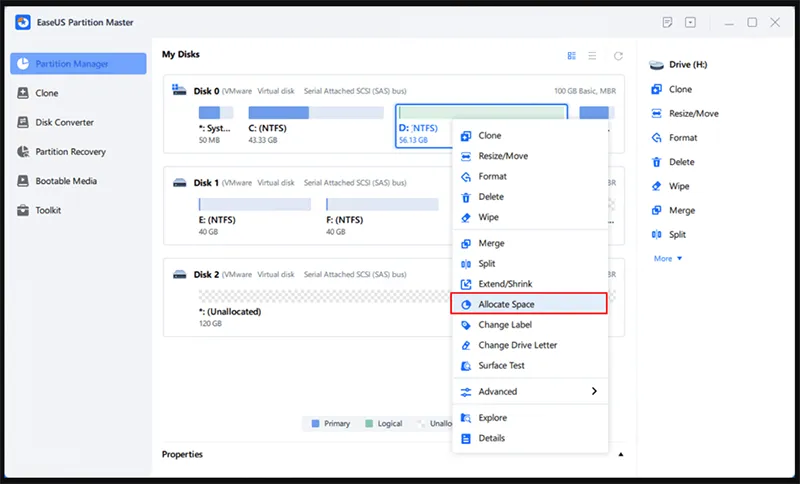Viewport: 800px width, 484px height.
Task: Expand the Advanced submenu arrow
Action: [x=594, y=391]
